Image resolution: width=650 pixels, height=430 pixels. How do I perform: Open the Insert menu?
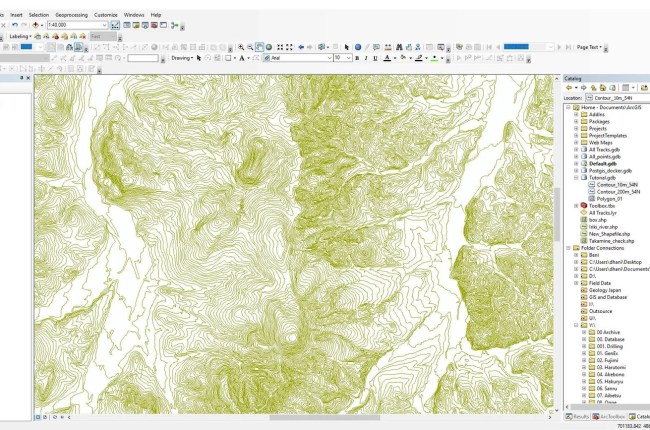[x=17, y=15]
